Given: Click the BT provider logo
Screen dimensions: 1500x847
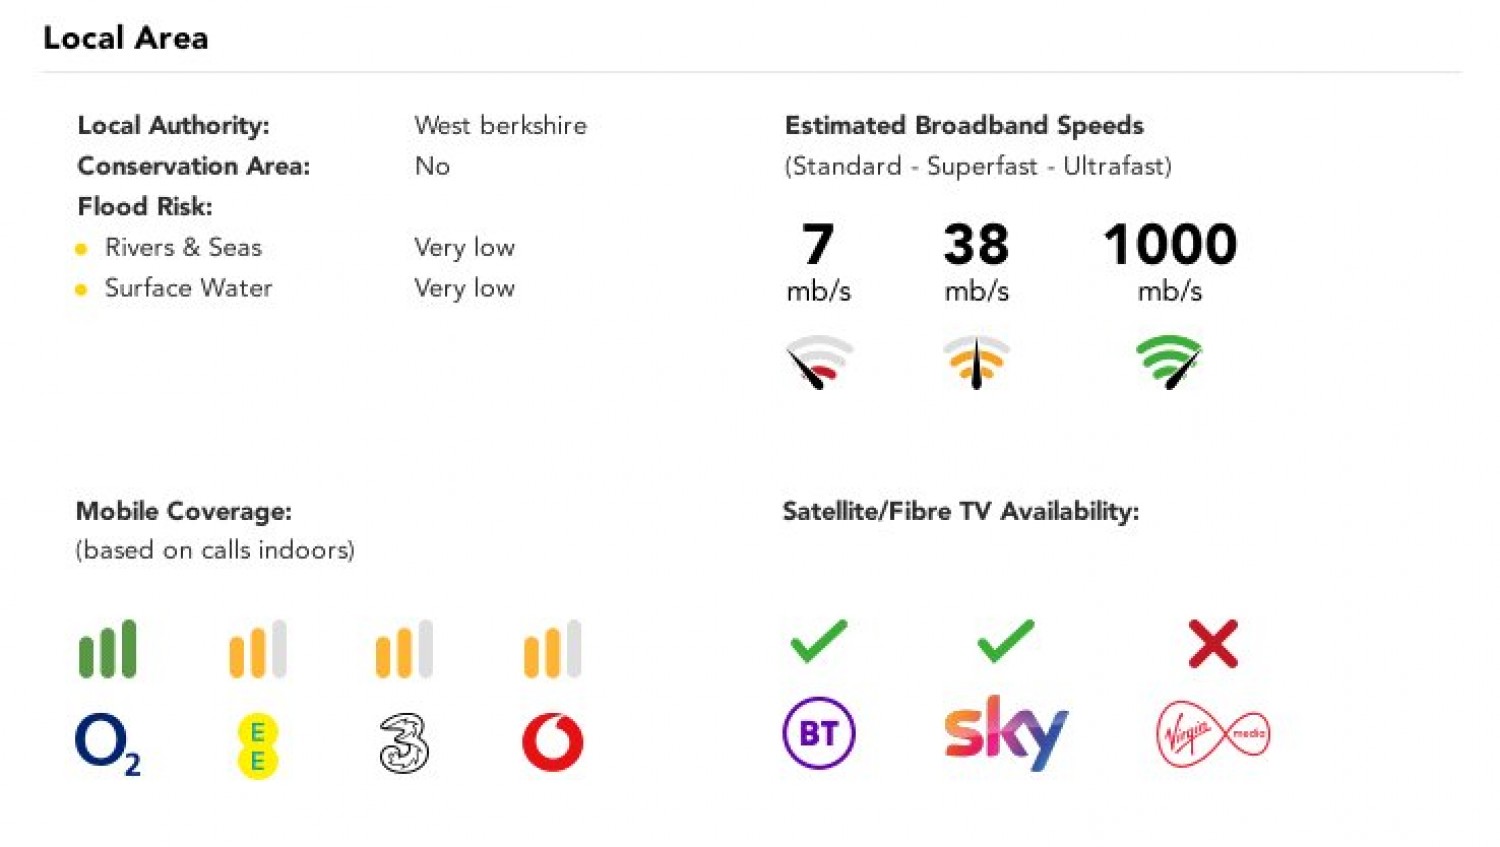Looking at the screenshot, I should point(819,733).
